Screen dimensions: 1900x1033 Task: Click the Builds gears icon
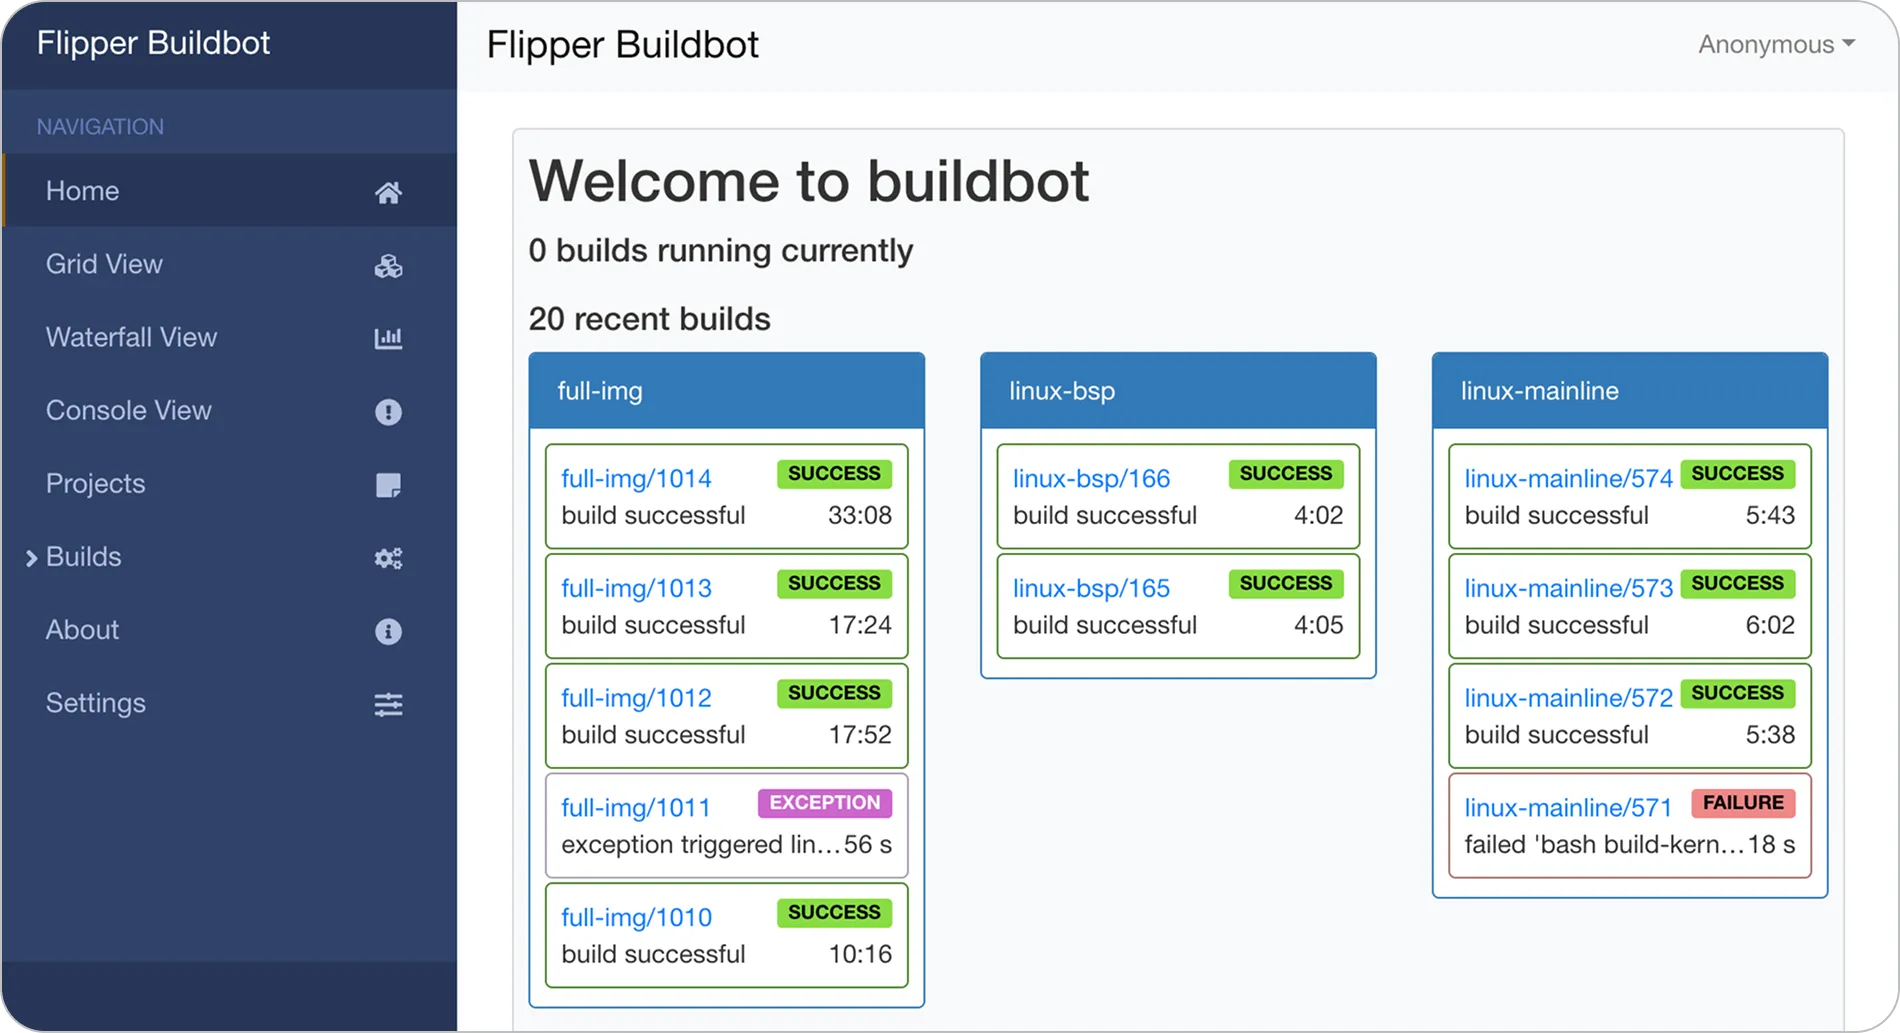(388, 558)
